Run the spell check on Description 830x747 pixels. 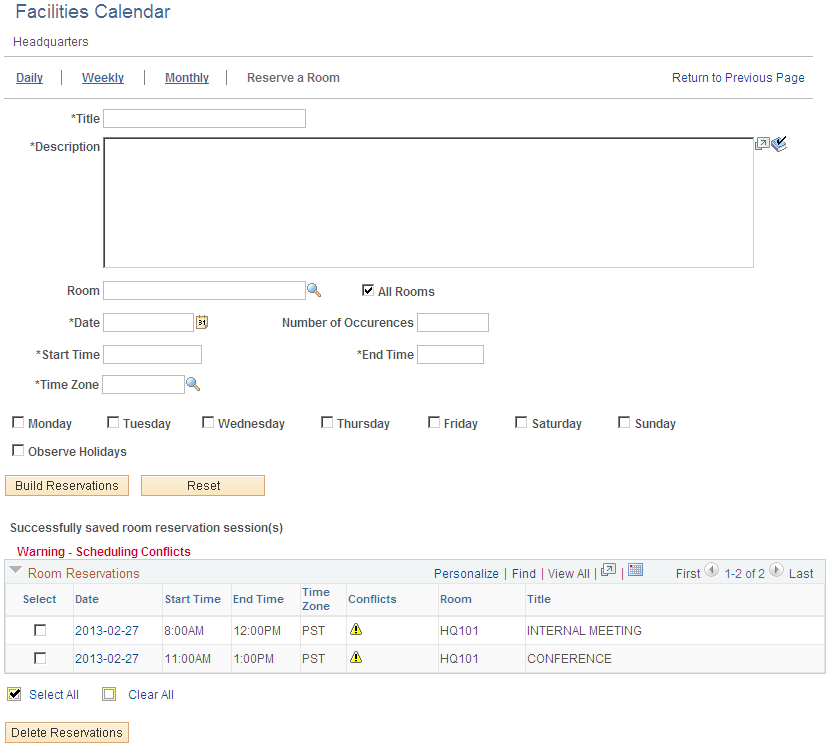click(x=779, y=143)
